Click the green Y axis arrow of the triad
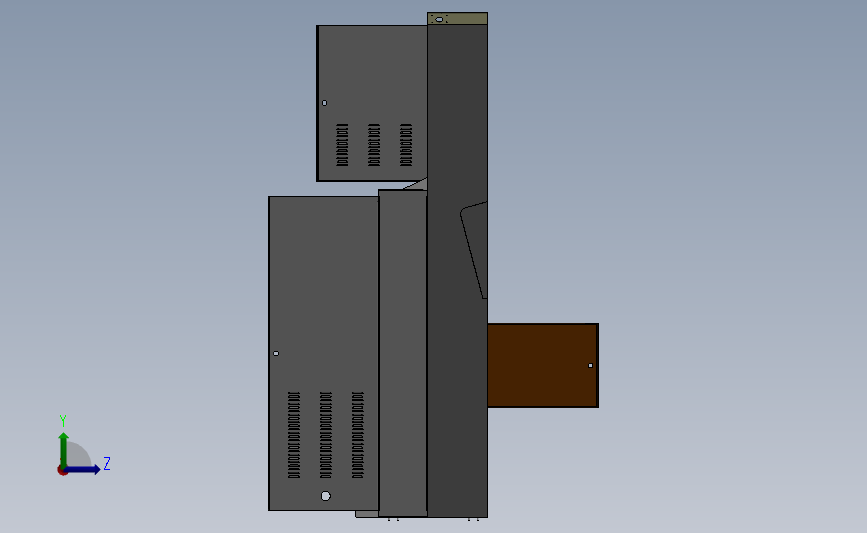The width and height of the screenshot is (867, 533). point(64,449)
